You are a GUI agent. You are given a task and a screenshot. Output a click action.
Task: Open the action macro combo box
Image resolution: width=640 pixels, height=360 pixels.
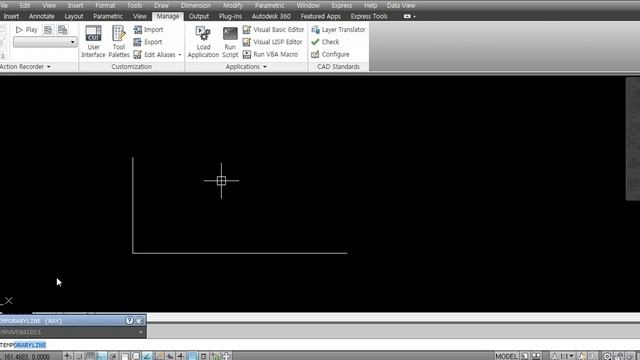[x=45, y=42]
